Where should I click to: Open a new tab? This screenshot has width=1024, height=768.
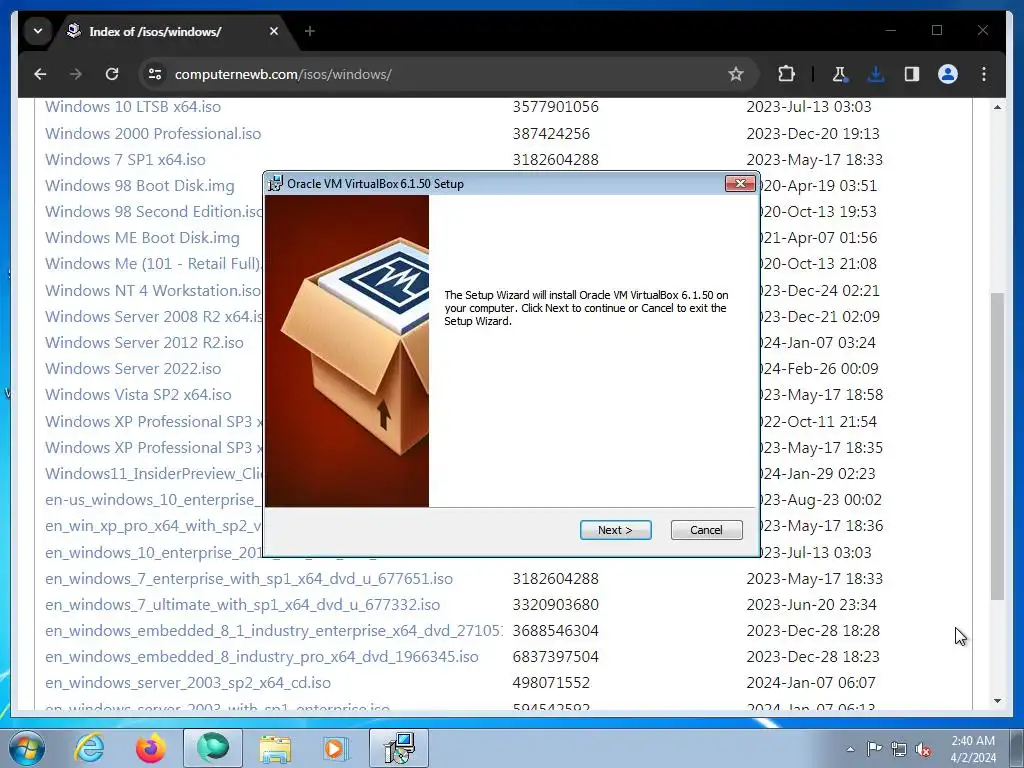[x=310, y=31]
